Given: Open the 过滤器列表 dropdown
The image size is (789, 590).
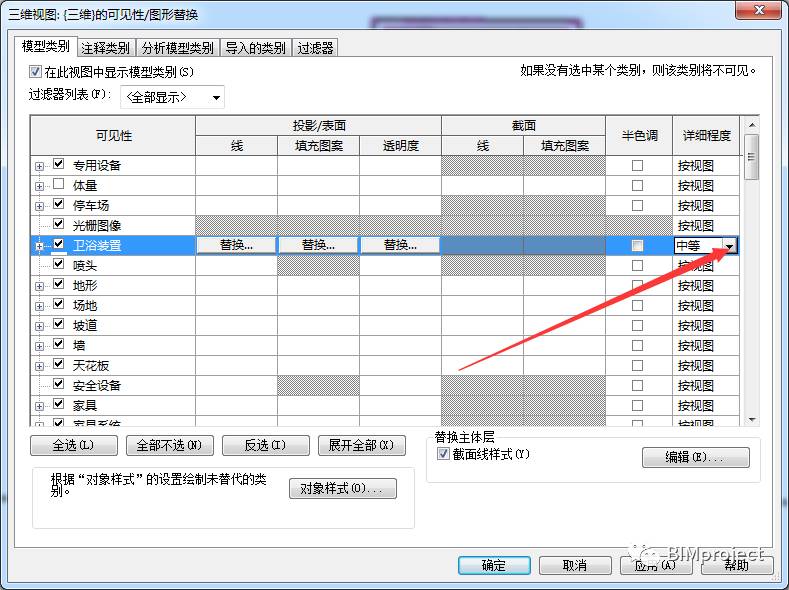Looking at the screenshot, I should click(172, 97).
